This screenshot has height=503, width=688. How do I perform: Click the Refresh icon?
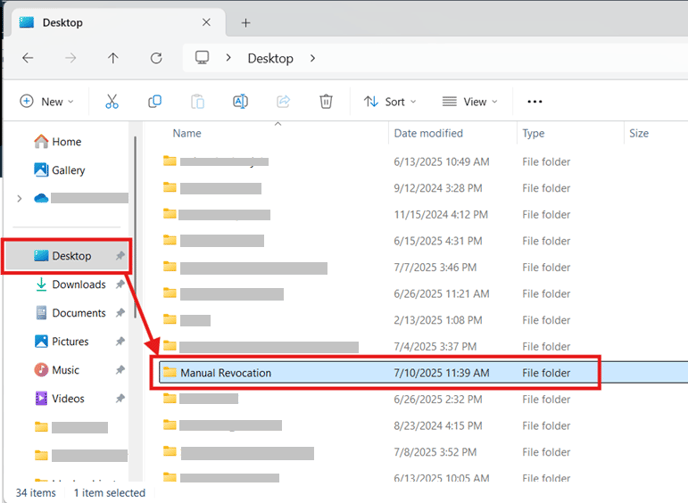pos(156,58)
